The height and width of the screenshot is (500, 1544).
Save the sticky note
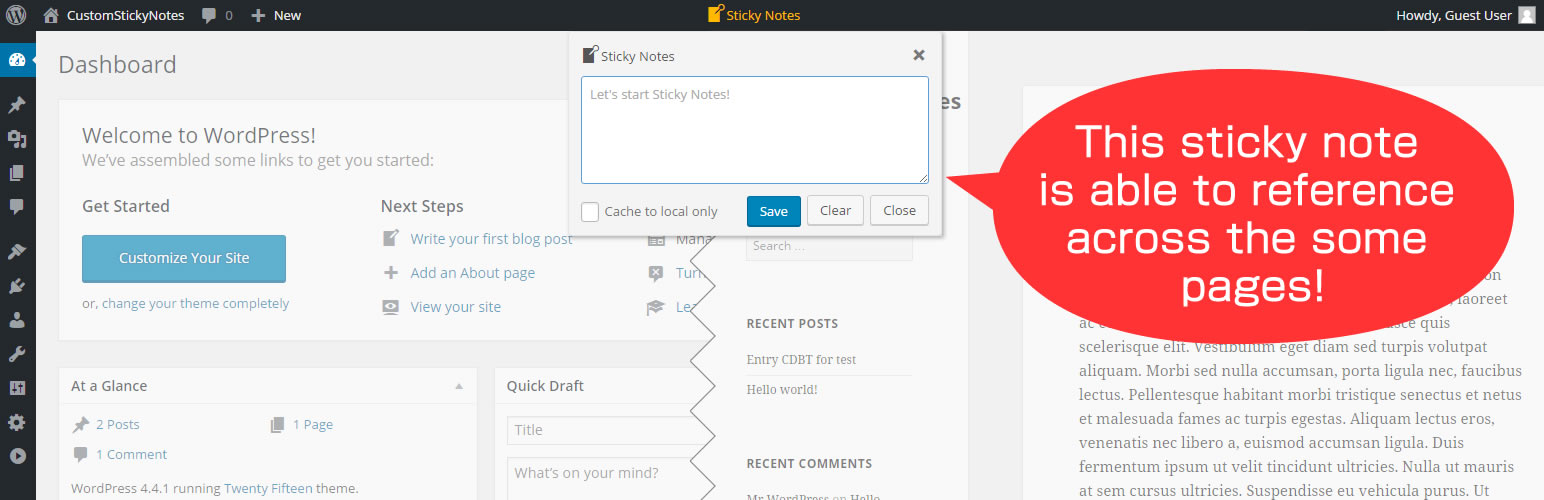(x=774, y=210)
